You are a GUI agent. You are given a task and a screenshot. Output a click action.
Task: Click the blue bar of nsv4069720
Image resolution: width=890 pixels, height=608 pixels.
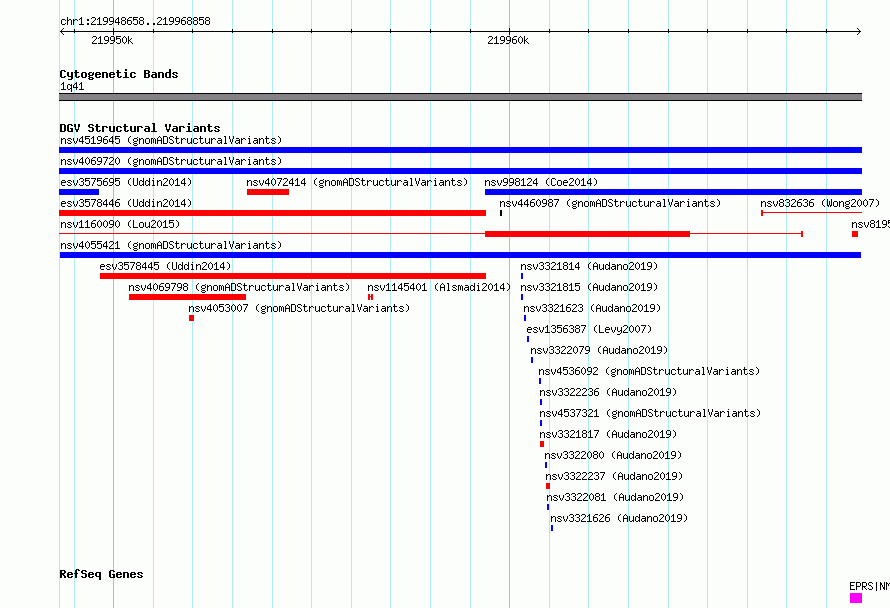click(460, 171)
